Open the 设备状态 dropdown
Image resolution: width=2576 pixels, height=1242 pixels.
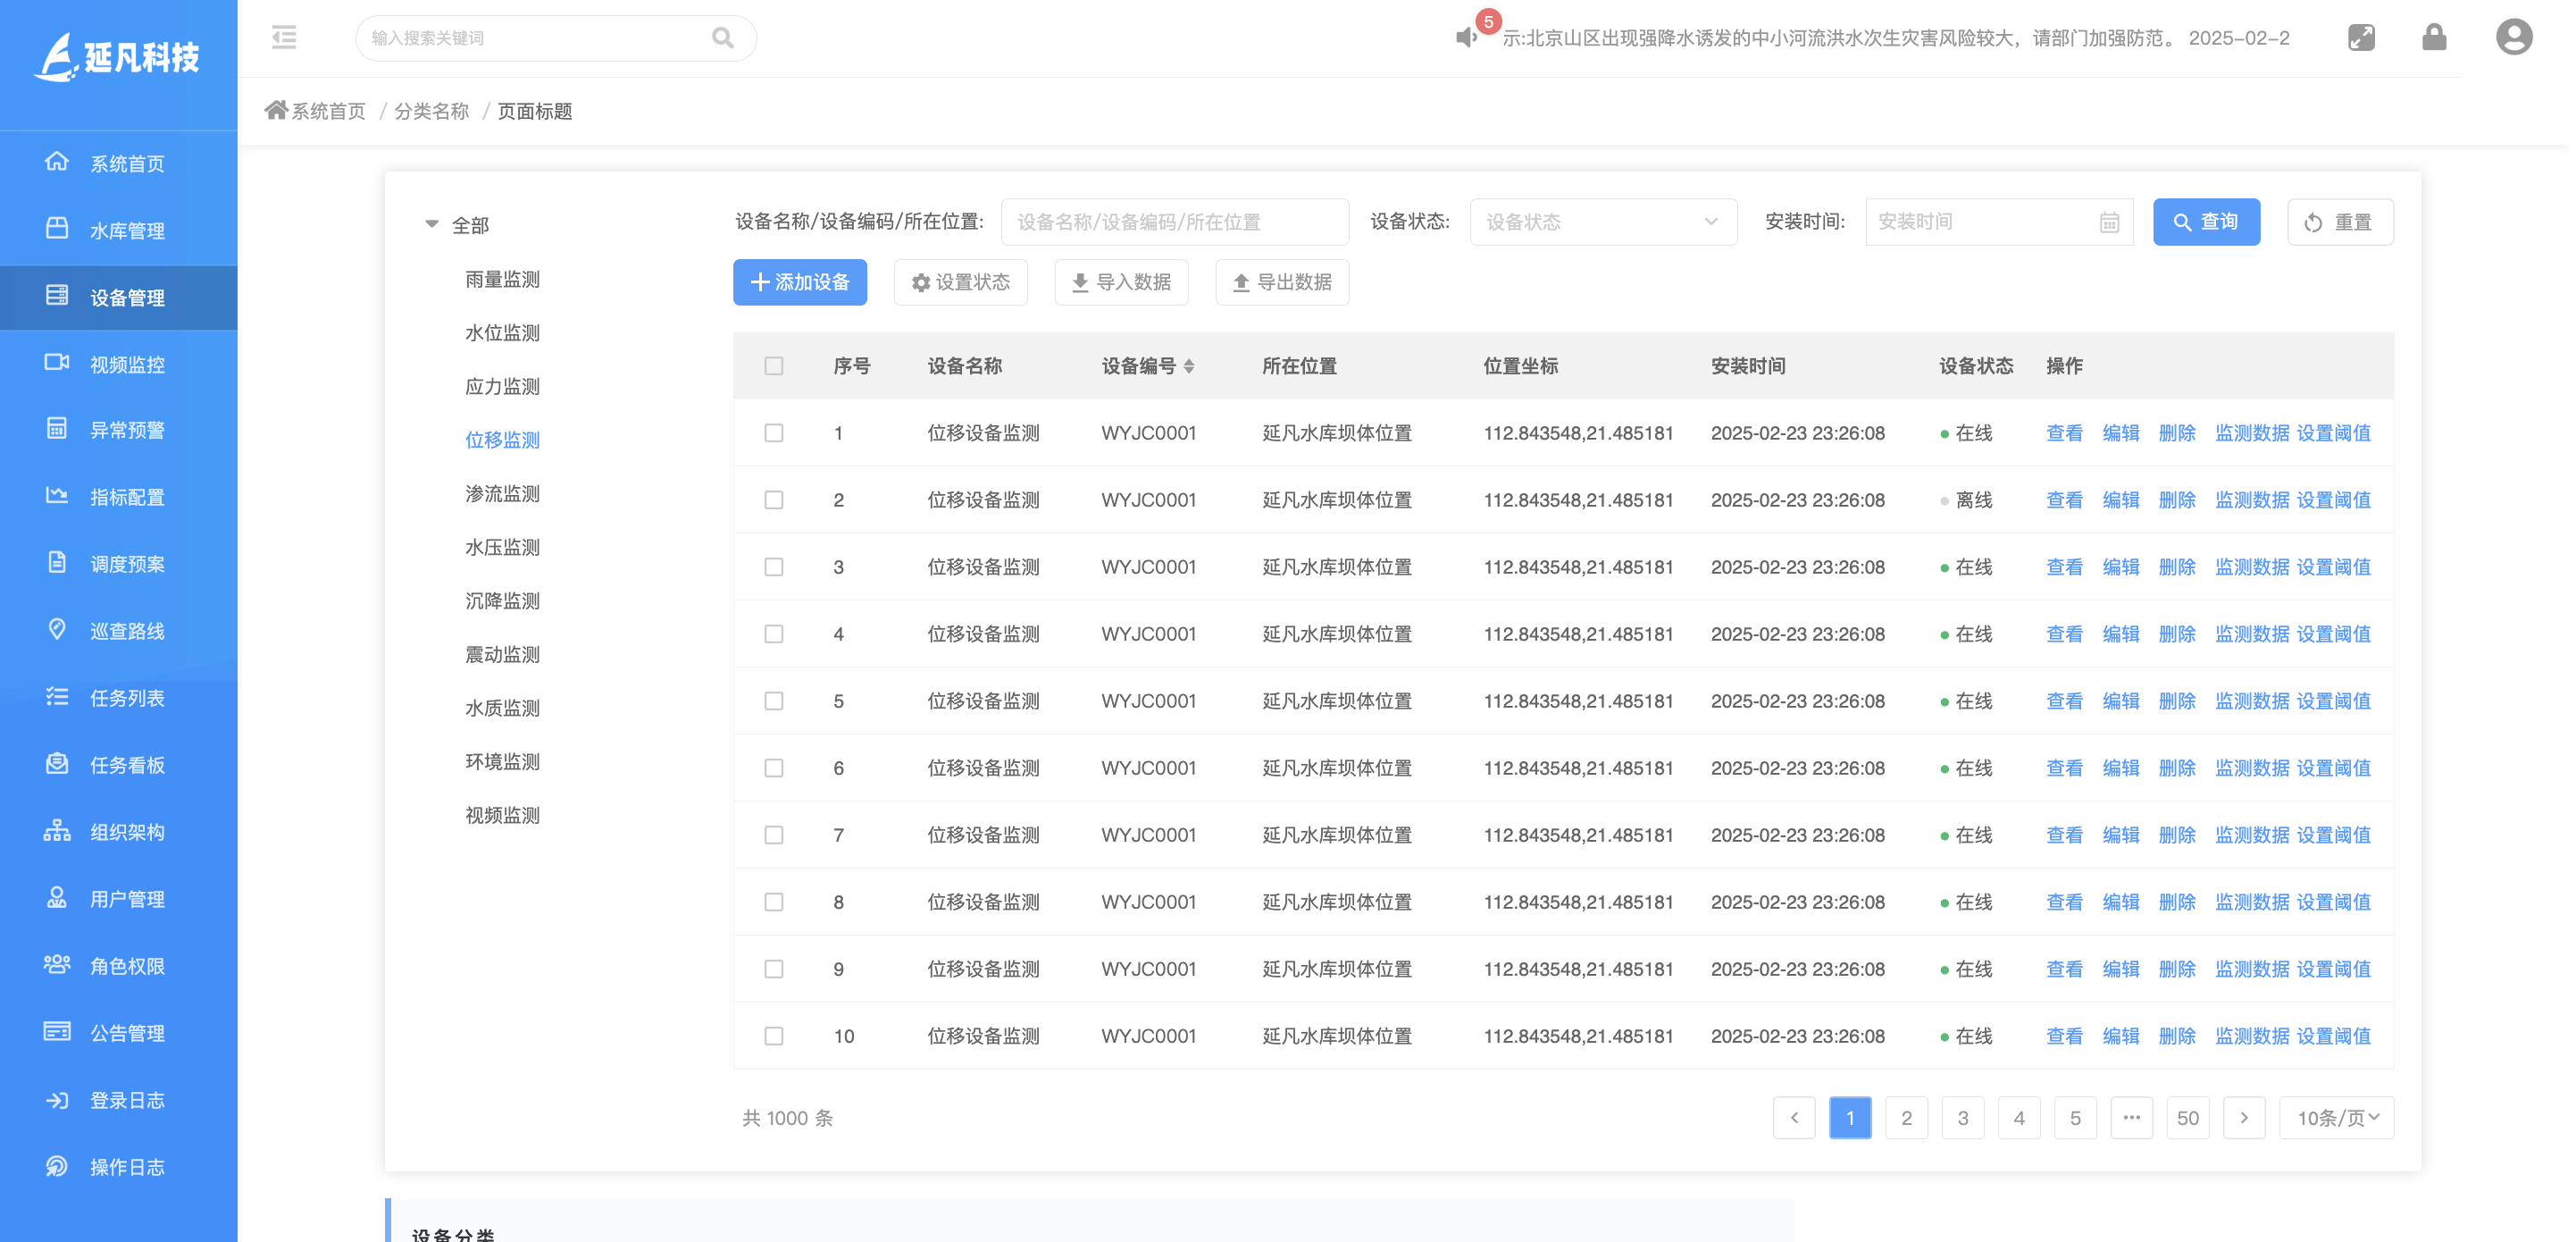[1602, 222]
